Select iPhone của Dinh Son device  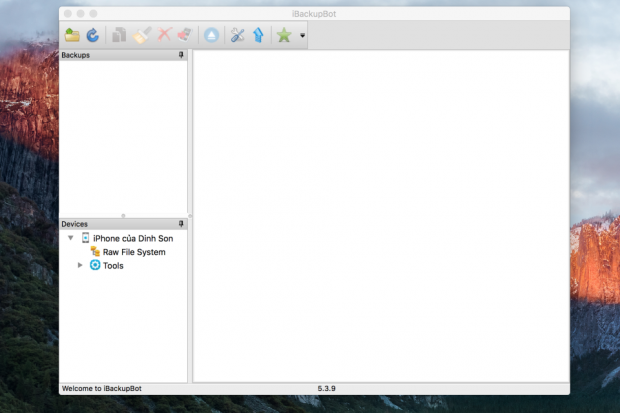pos(132,238)
